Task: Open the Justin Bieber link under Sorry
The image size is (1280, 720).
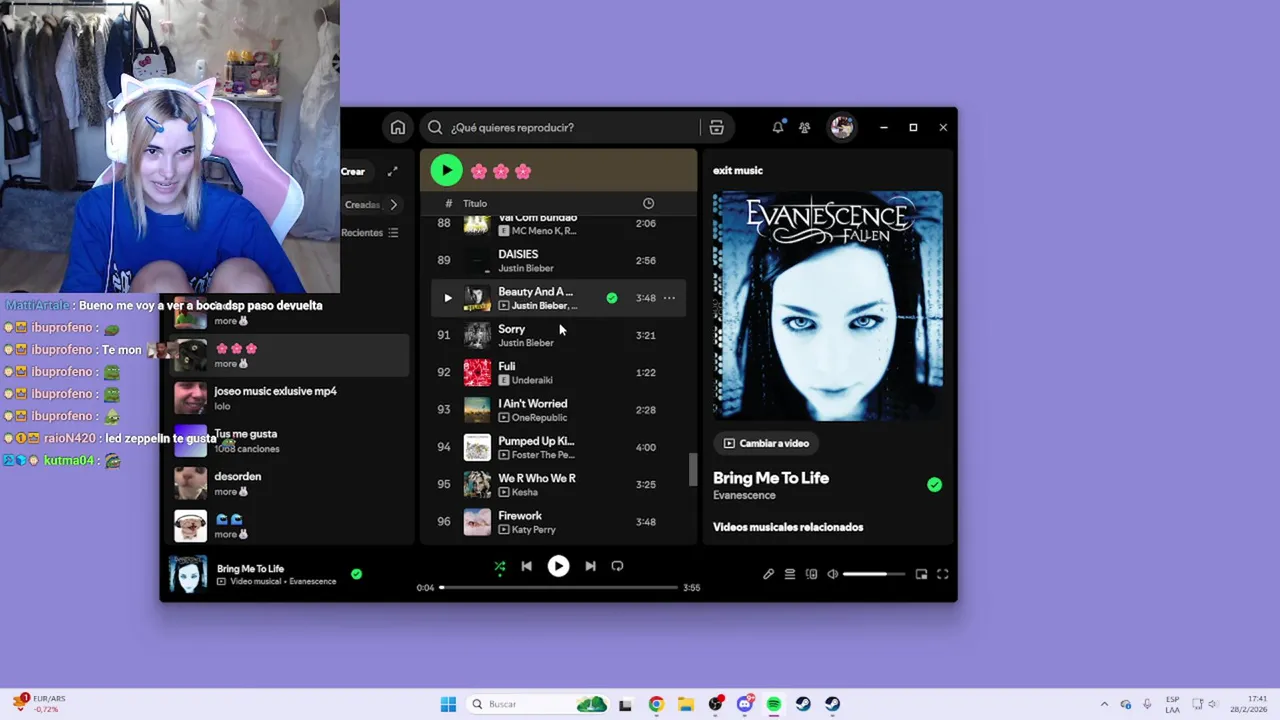Action: pyautogui.click(x=526, y=343)
